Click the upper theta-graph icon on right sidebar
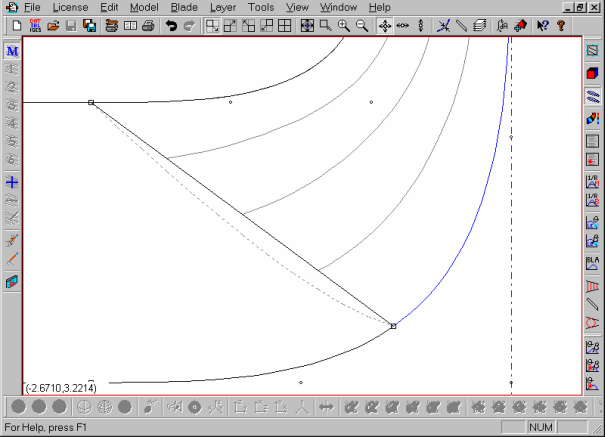The image size is (605, 437). click(593, 223)
